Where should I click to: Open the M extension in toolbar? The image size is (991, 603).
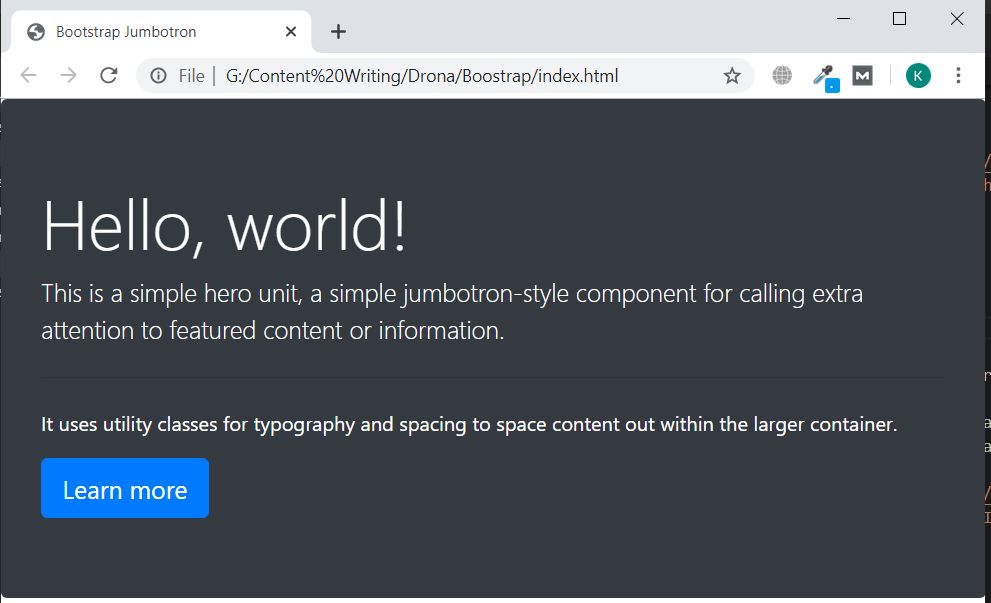coord(862,76)
